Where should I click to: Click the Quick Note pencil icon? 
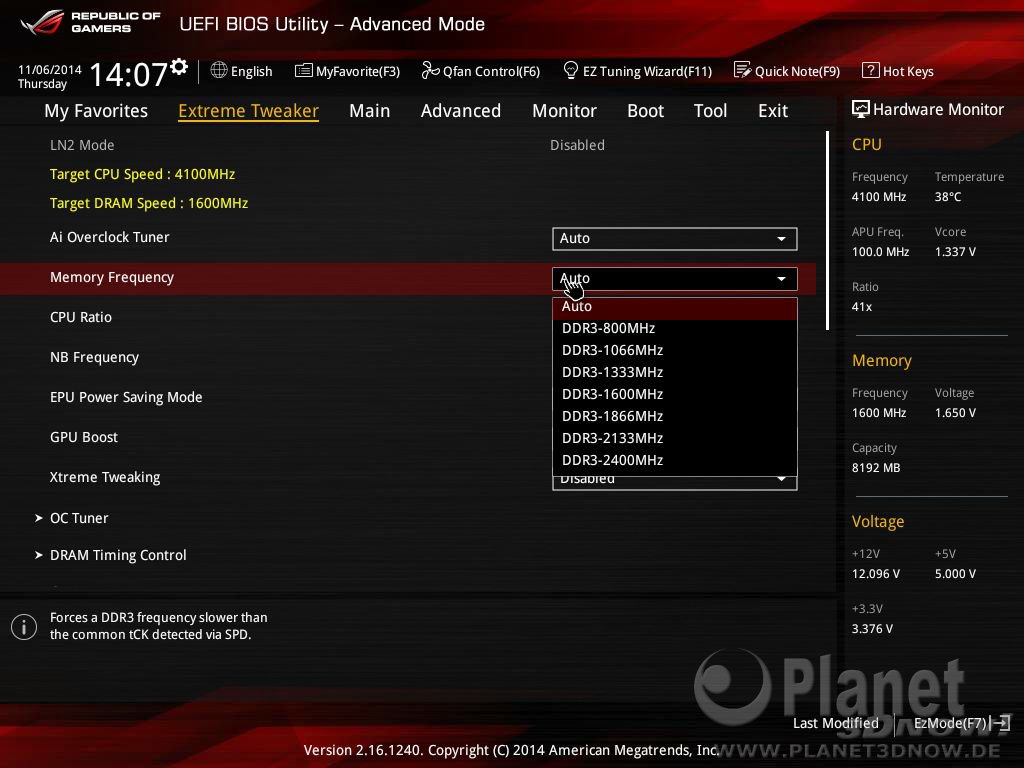click(x=743, y=70)
